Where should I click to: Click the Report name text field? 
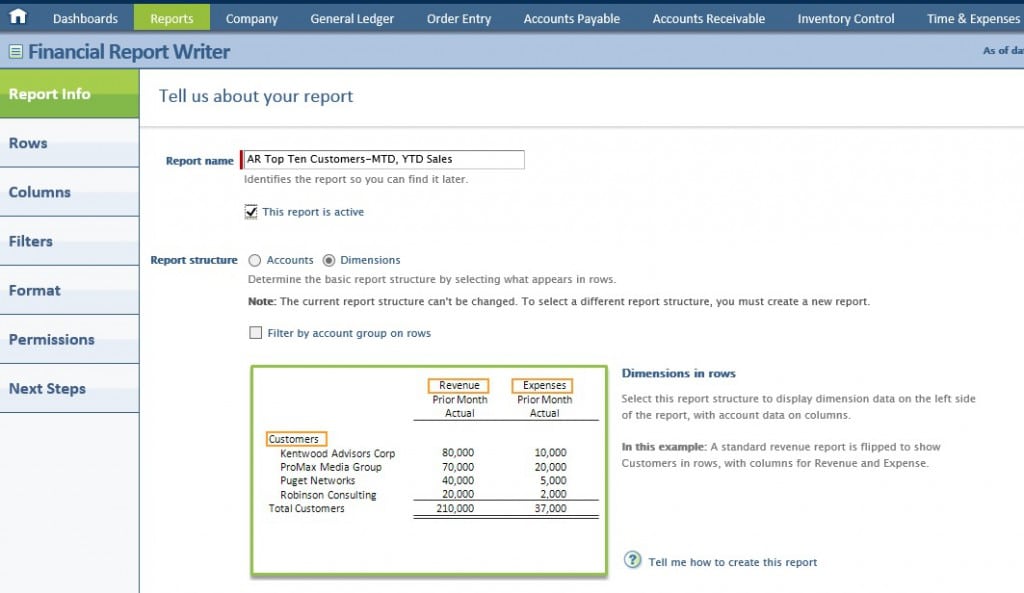(383, 159)
